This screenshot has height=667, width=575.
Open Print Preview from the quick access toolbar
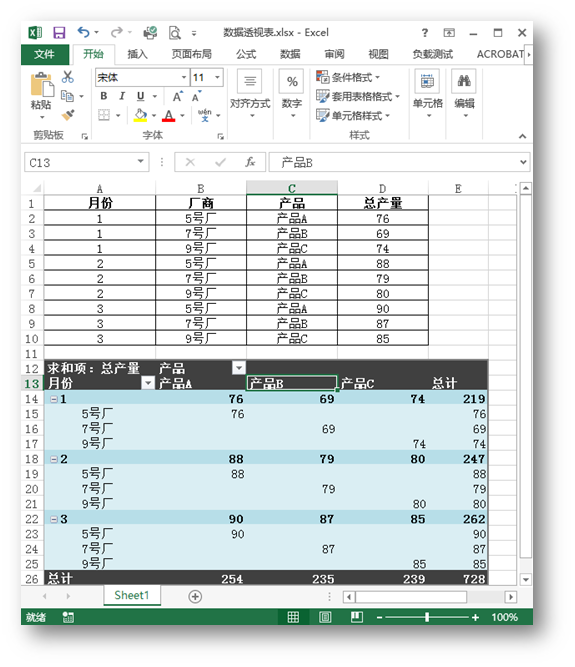174,33
